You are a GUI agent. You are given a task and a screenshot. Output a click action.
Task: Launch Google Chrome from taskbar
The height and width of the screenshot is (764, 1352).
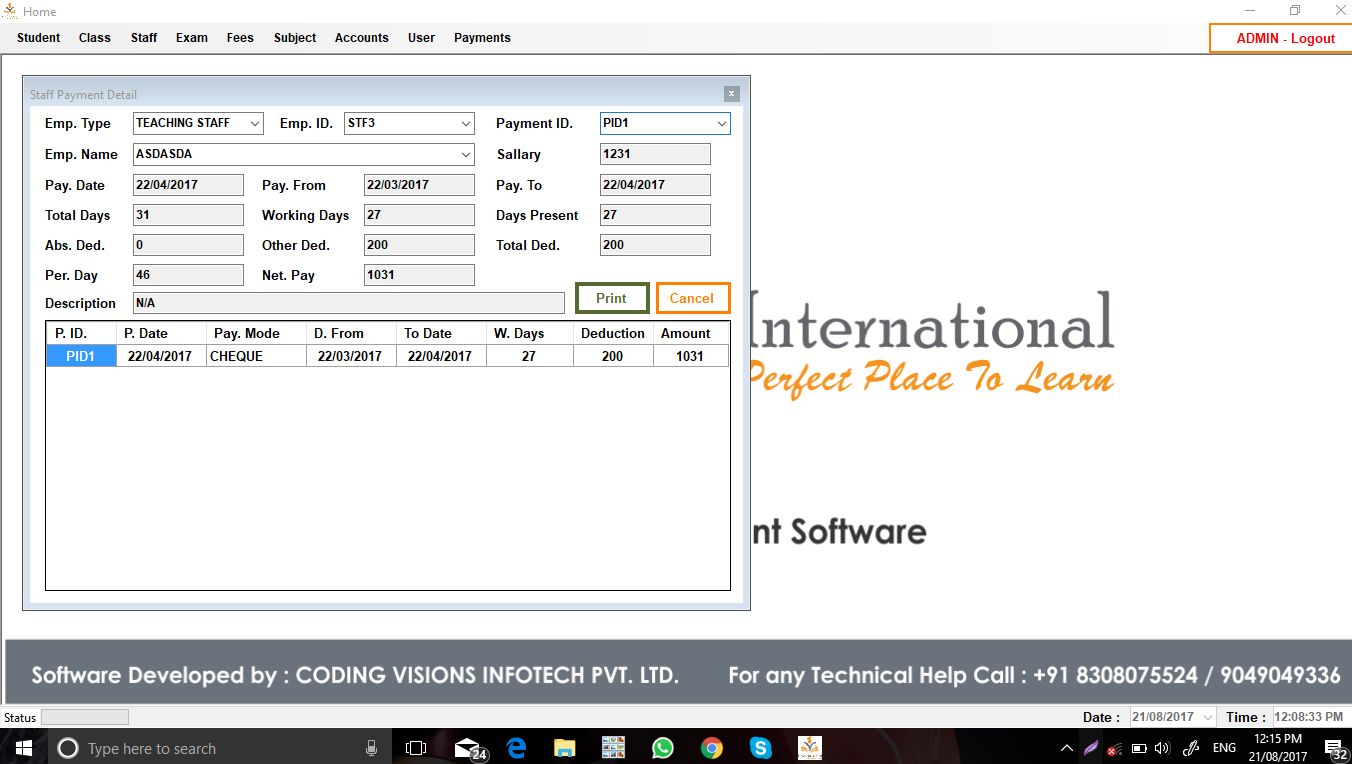711,748
